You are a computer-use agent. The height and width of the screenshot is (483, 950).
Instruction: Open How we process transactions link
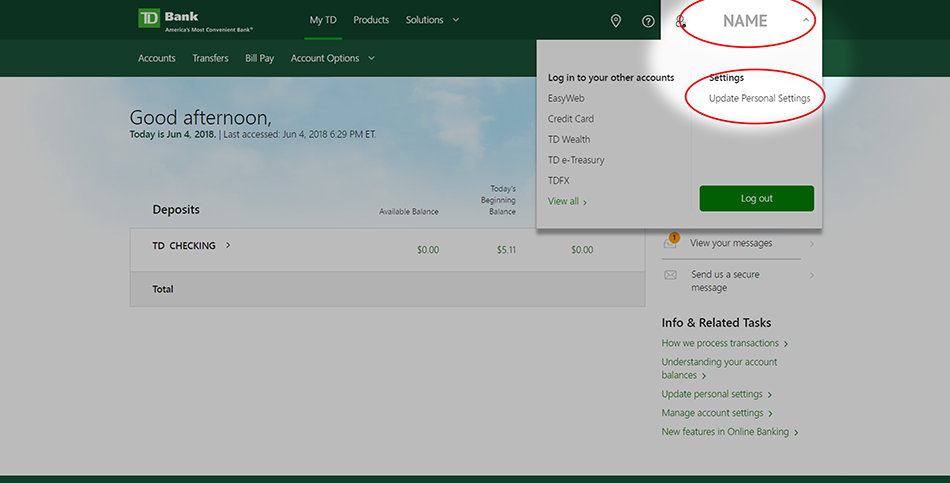(725, 343)
